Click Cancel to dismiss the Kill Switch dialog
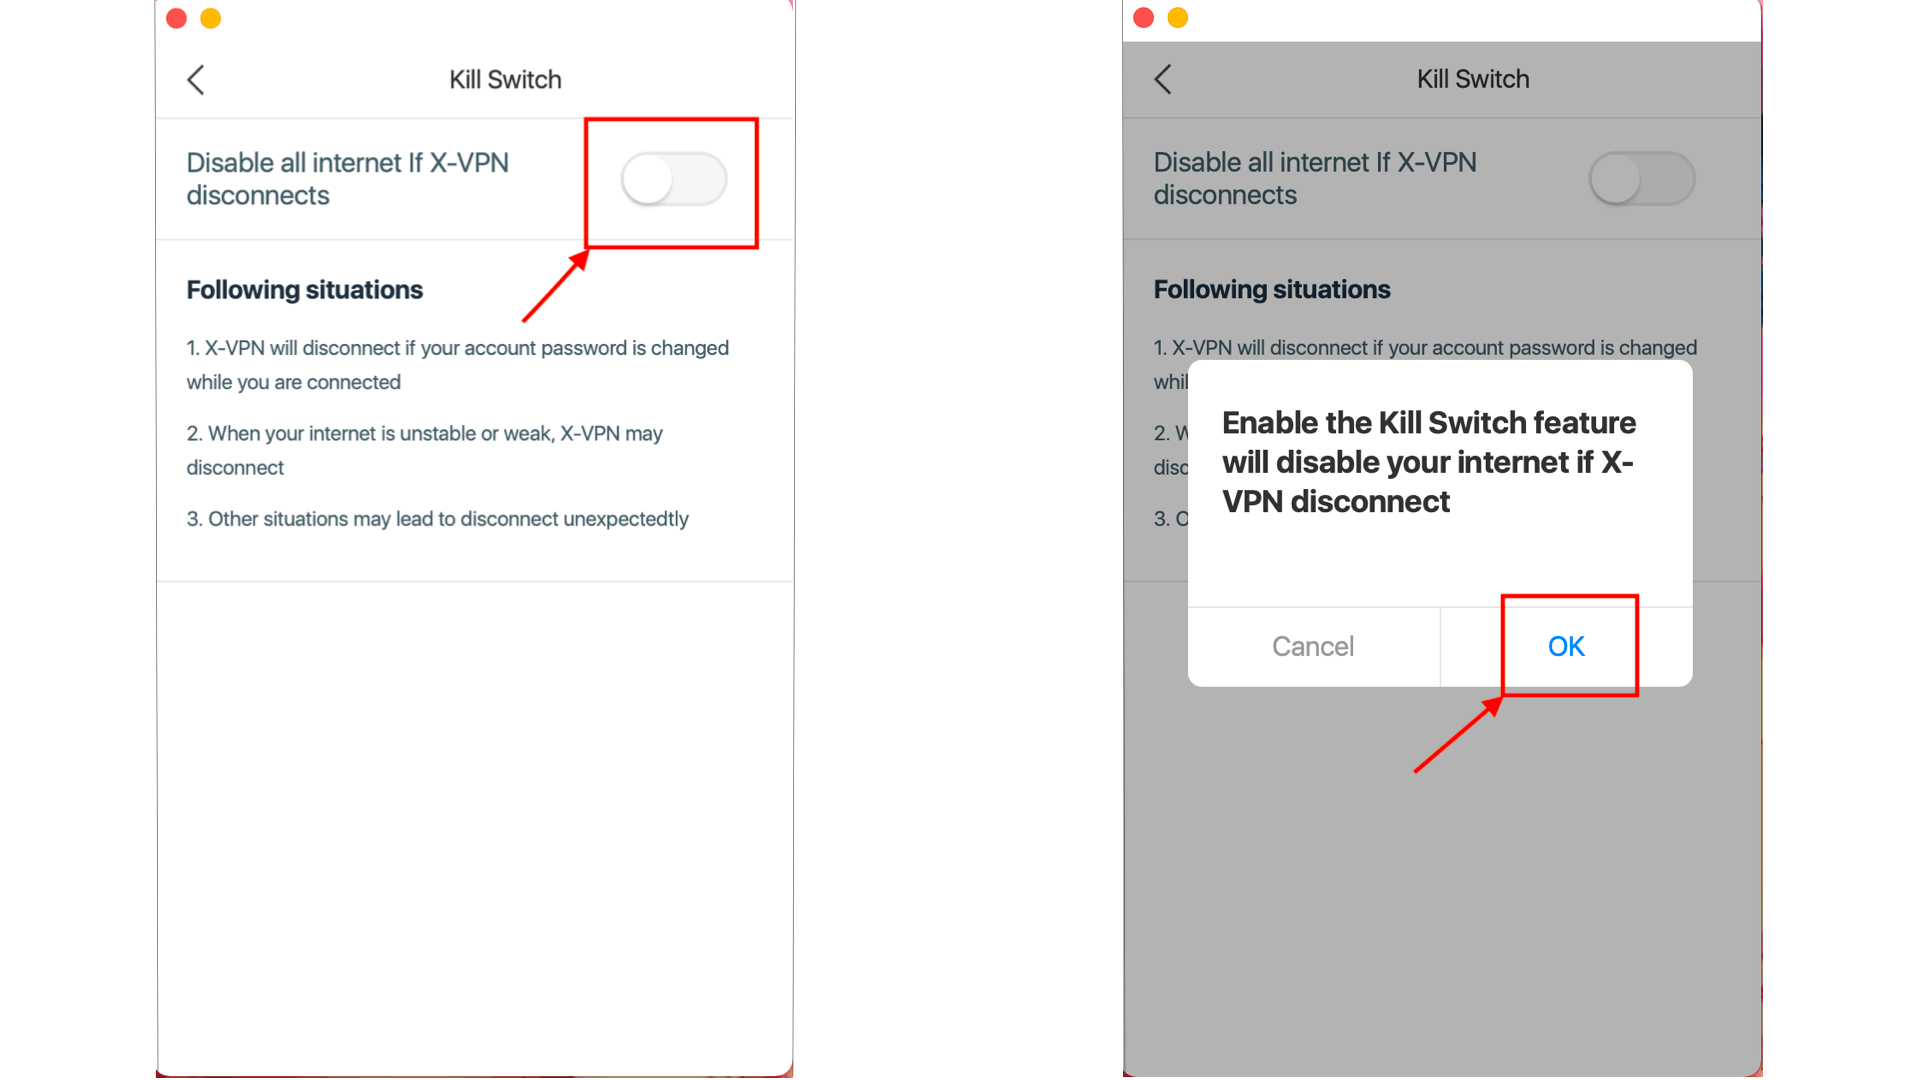Screen dimensions: 1920x1080 point(1312,646)
